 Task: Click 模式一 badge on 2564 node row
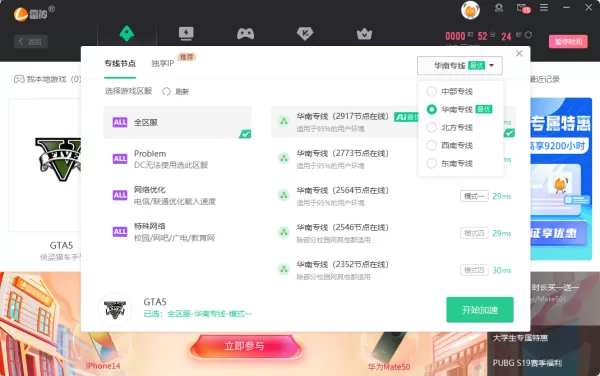click(474, 196)
